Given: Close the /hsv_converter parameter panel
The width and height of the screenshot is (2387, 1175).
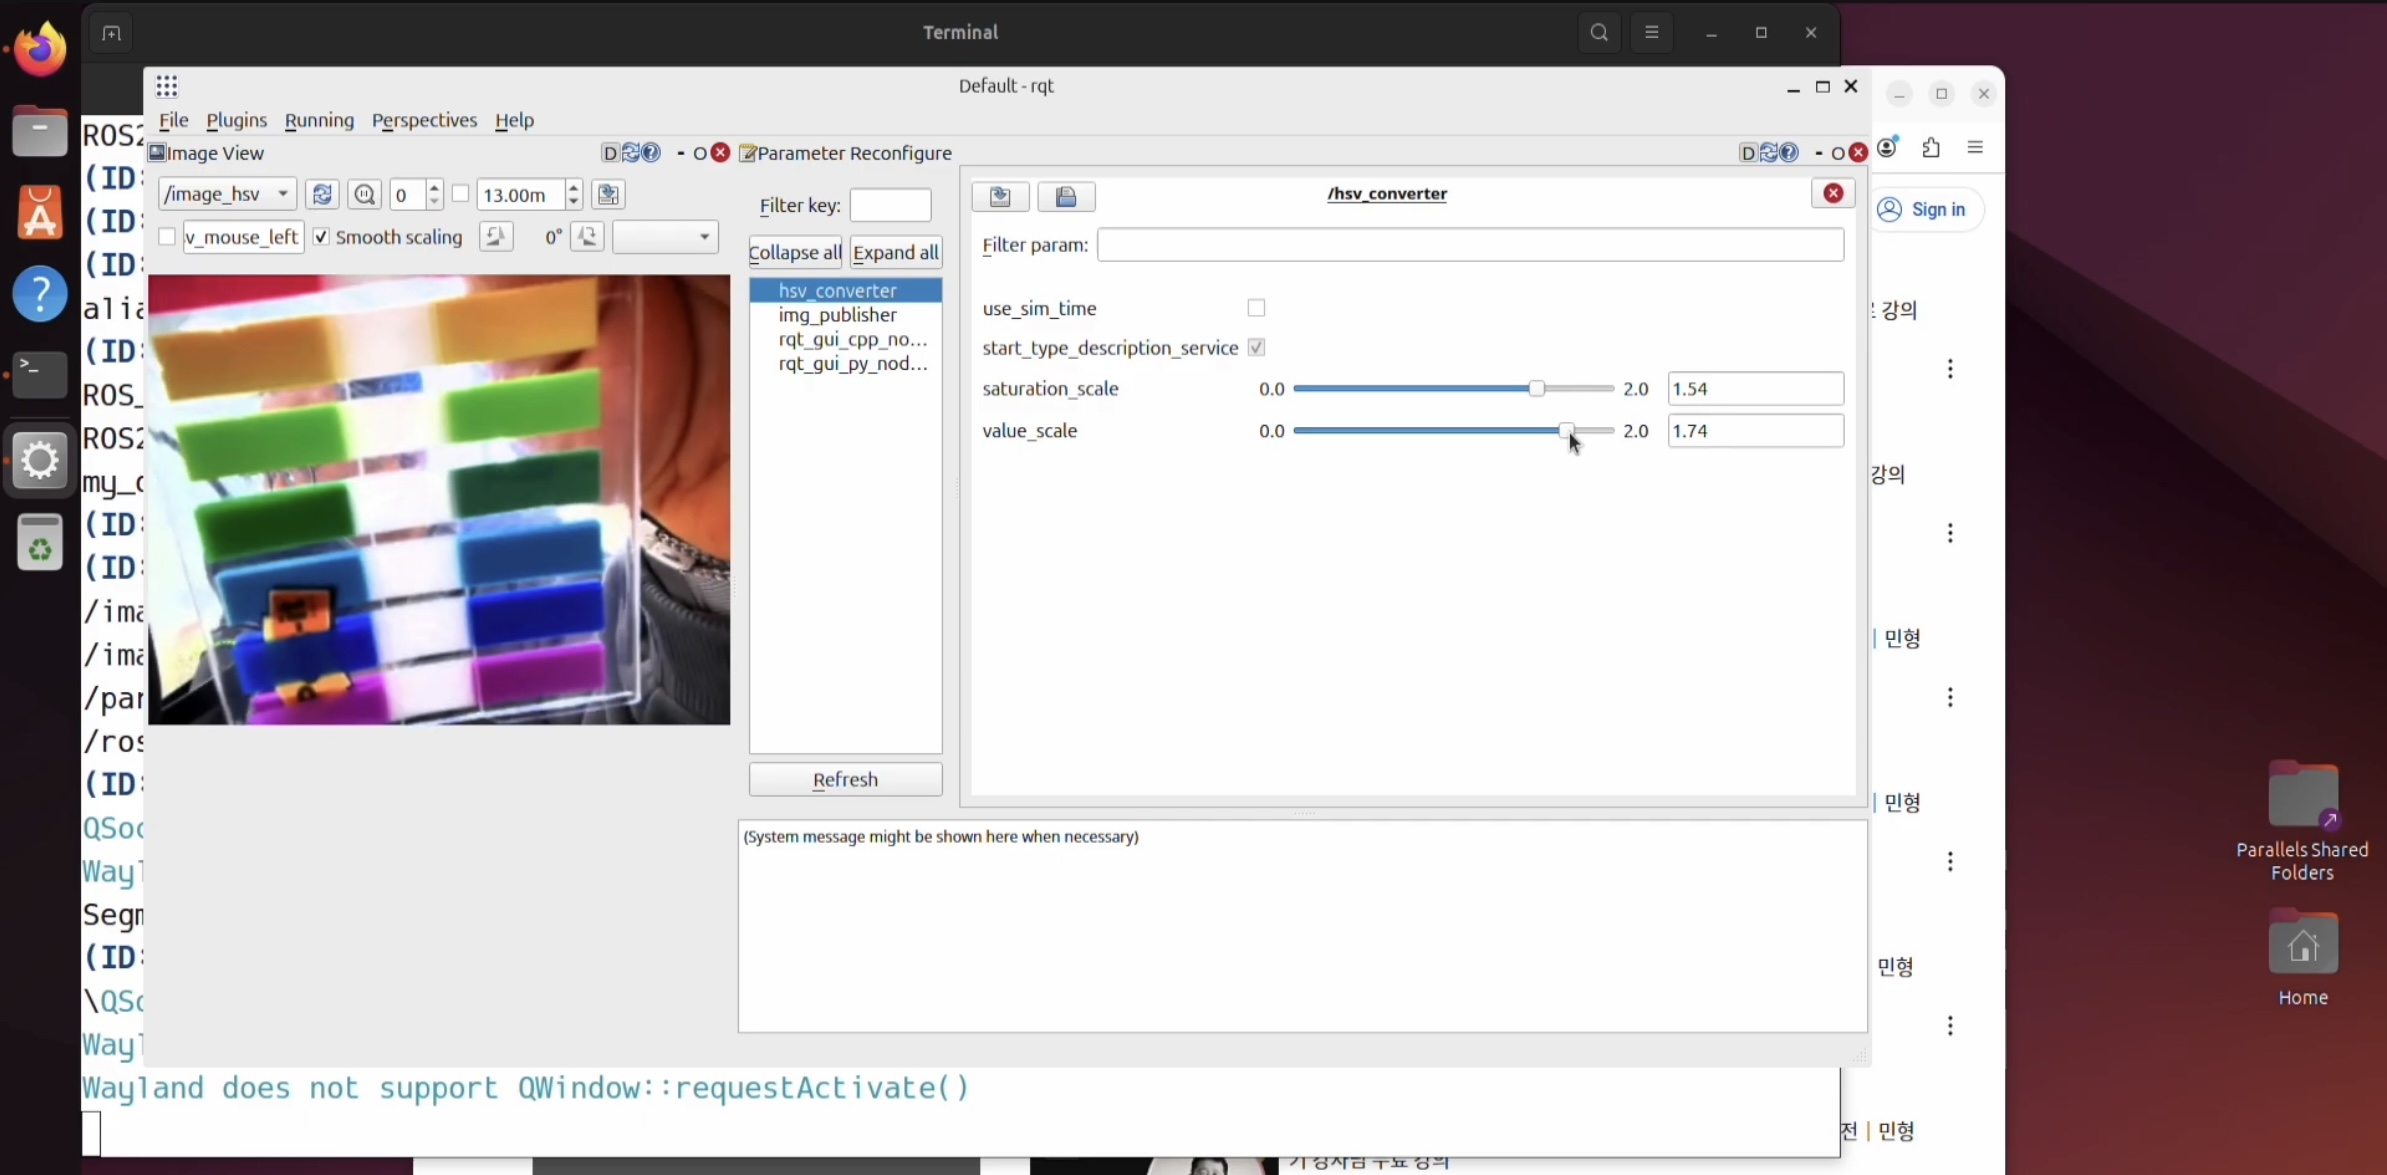Looking at the screenshot, I should click(1832, 193).
